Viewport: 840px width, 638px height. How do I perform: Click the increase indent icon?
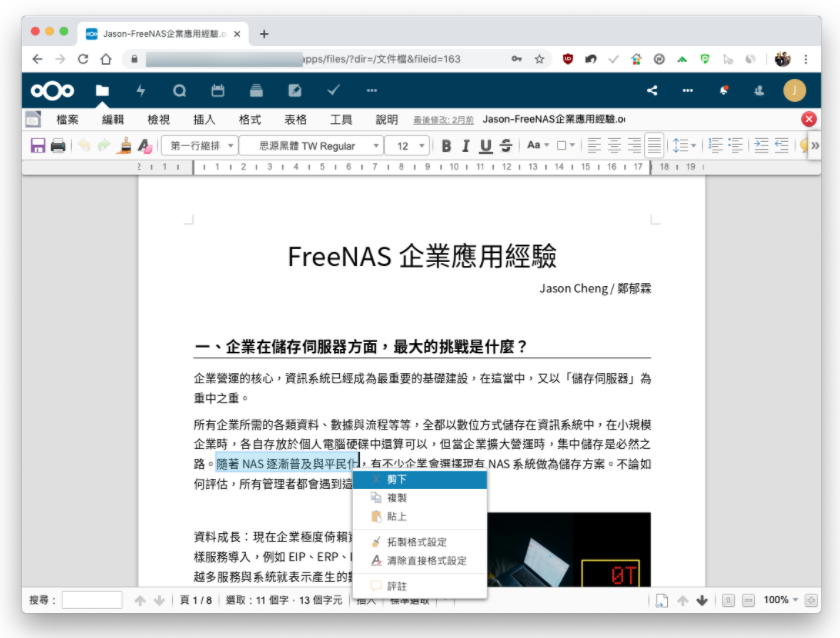(761, 145)
